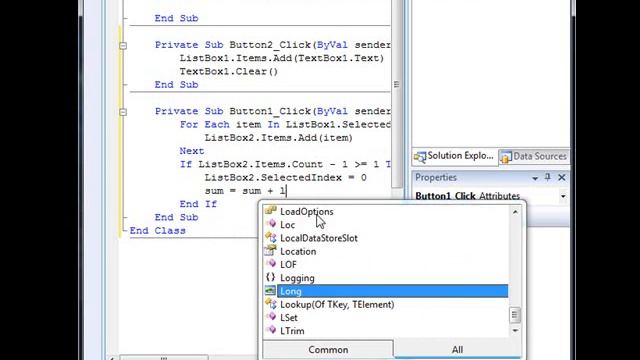The height and width of the screenshot is (360, 640).
Task: Click the LTrim method icon
Action: click(271, 330)
